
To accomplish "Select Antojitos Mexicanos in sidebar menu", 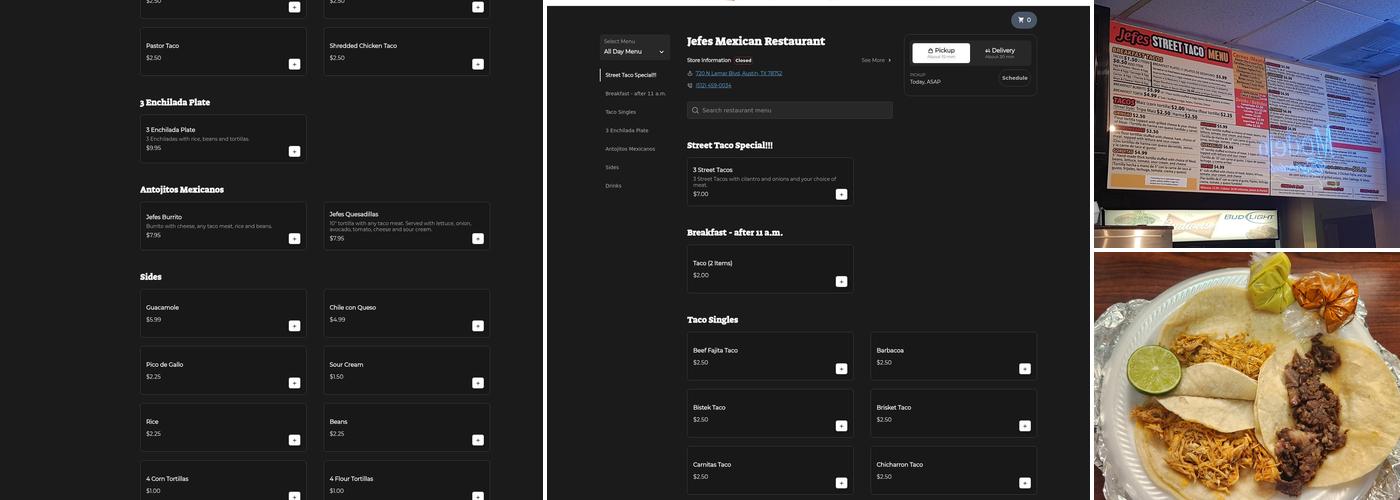I will click(630, 149).
